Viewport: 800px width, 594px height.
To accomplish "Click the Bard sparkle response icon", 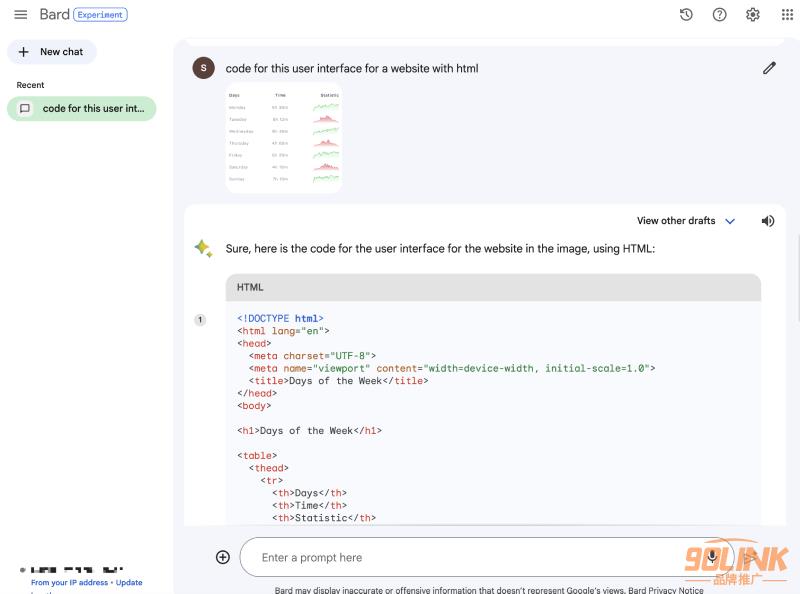I will pos(203,248).
